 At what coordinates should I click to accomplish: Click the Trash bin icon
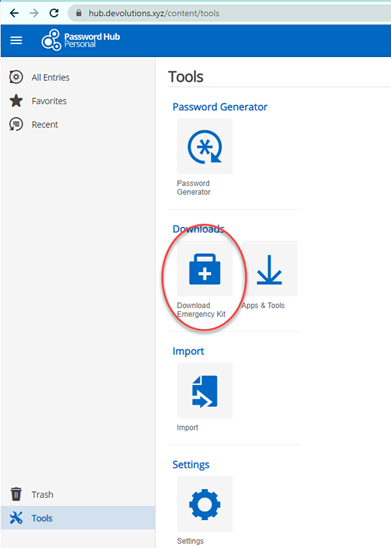coord(16,494)
